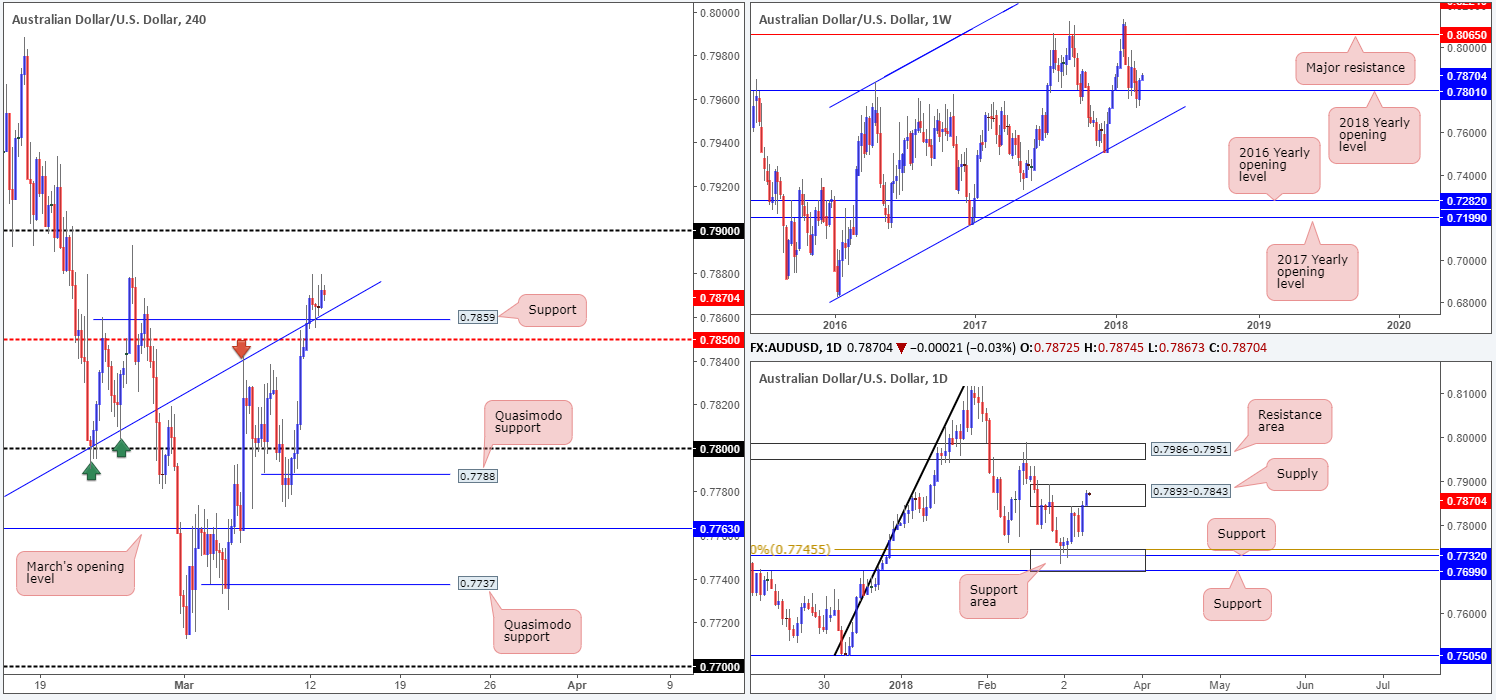This screenshot has width=1496, height=700.
Task: Click blue 0.72820 tag on weekly axis
Action: [x=1467, y=201]
